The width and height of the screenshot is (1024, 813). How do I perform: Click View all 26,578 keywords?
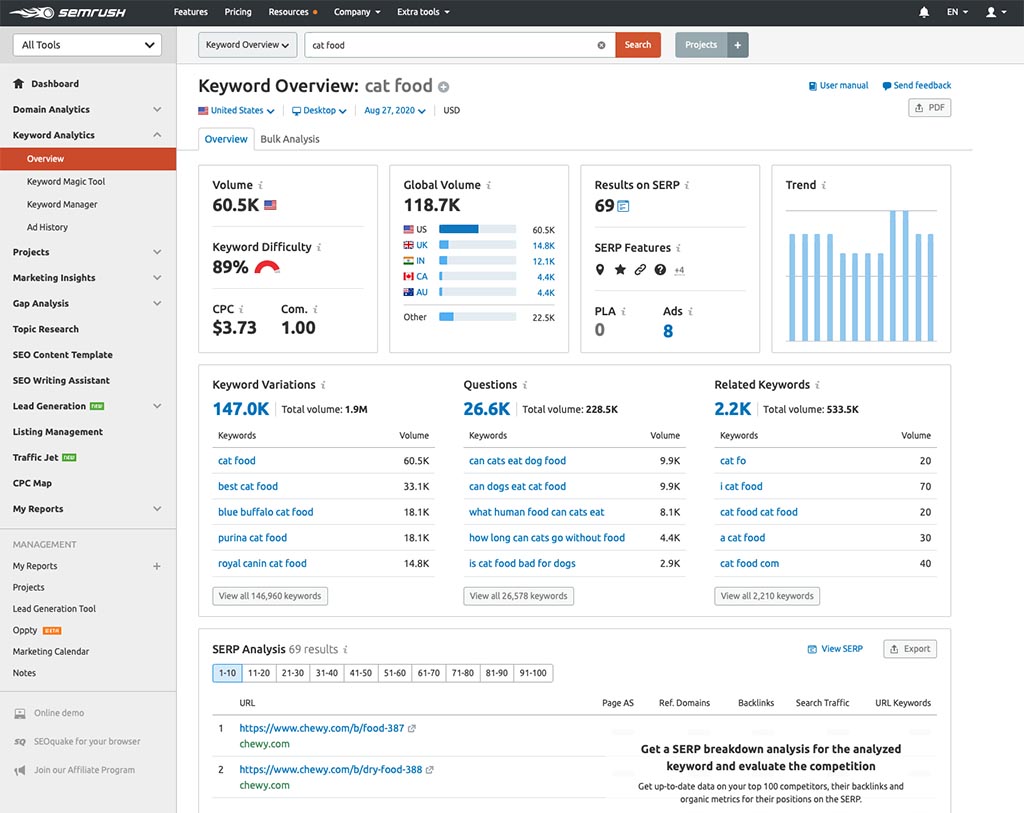[x=519, y=596]
